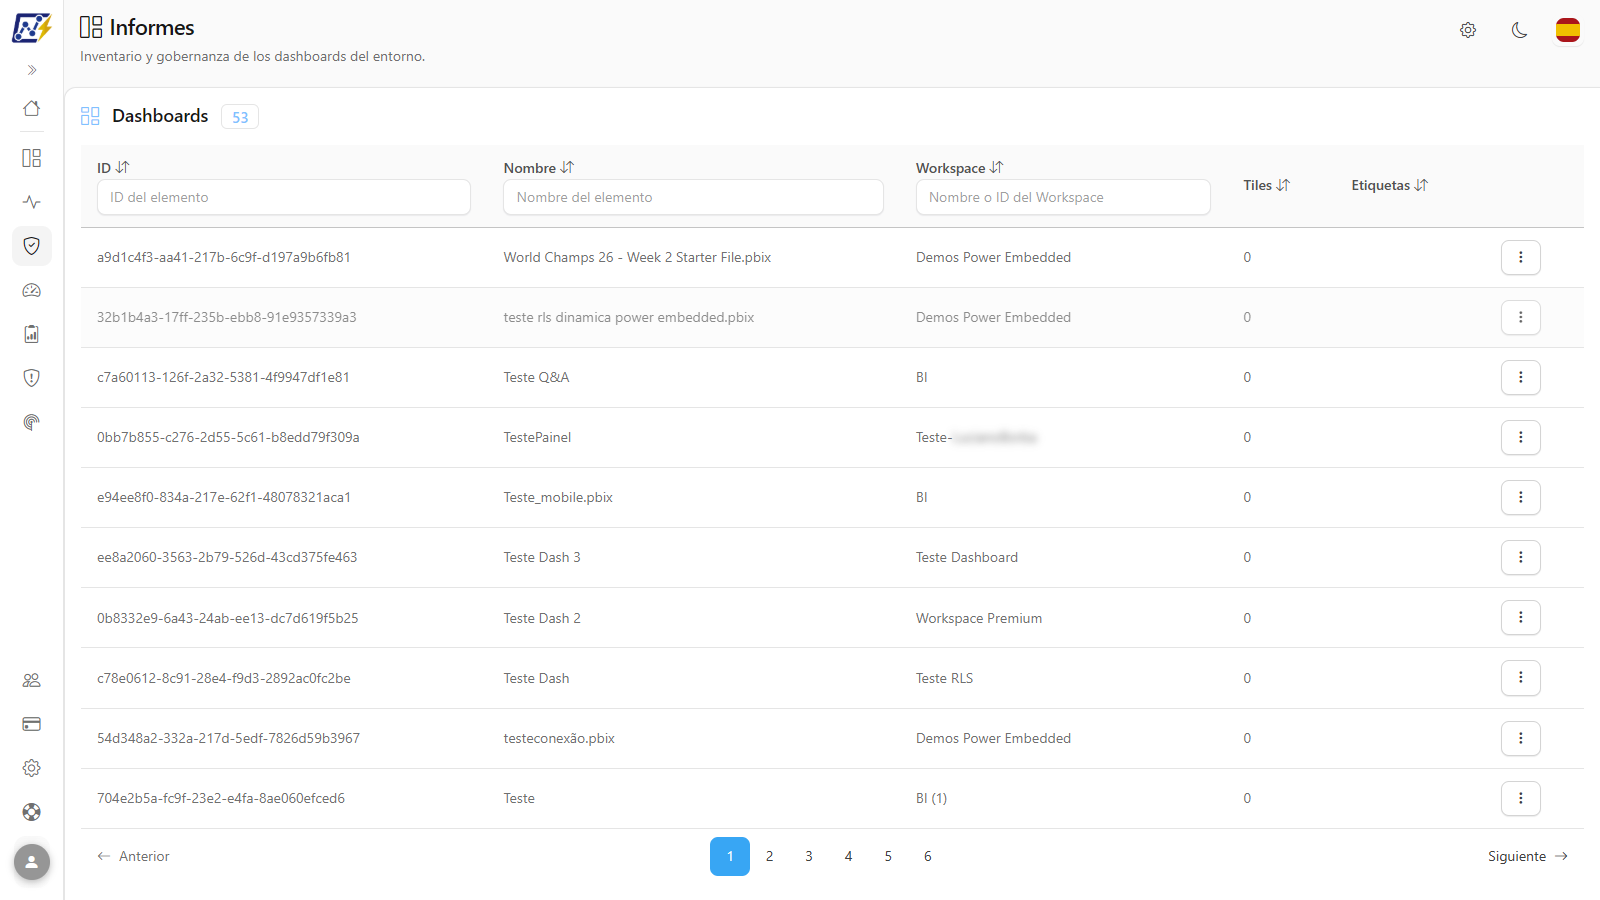
Task: Select the Workspace Premium cell
Action: click(979, 618)
